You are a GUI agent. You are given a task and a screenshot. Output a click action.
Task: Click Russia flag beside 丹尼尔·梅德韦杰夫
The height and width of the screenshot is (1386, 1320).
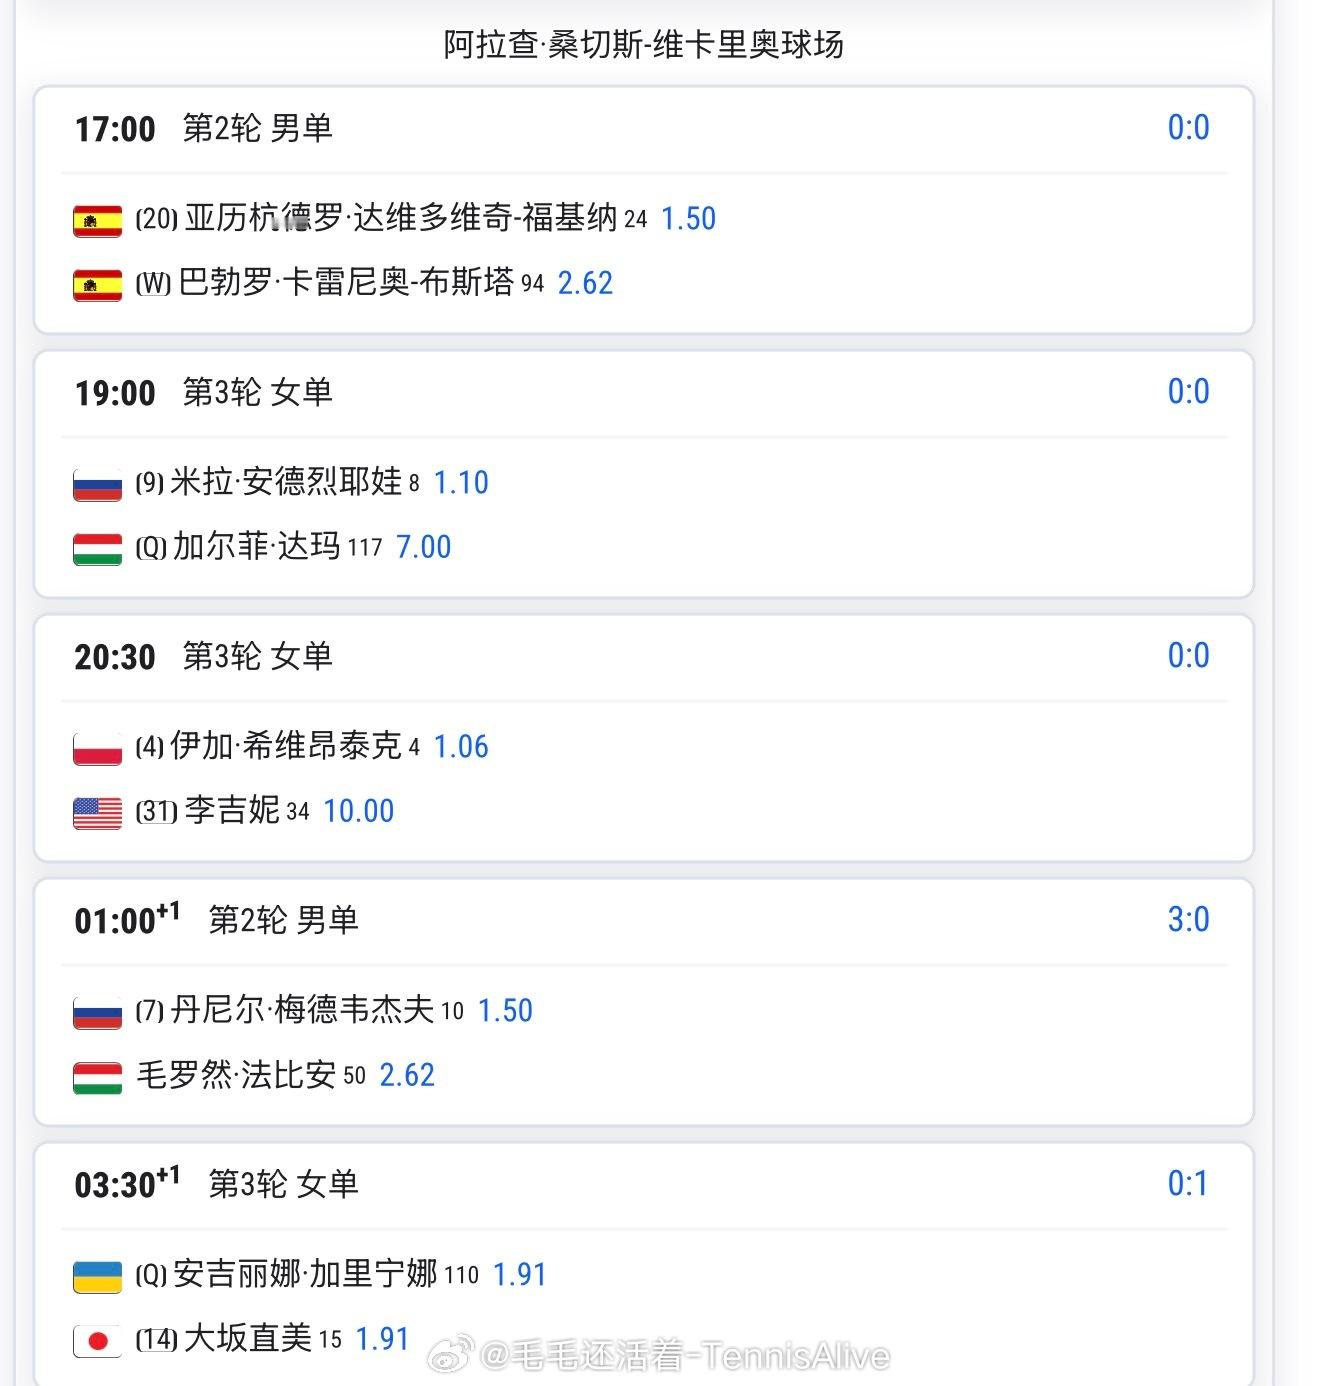(97, 1013)
